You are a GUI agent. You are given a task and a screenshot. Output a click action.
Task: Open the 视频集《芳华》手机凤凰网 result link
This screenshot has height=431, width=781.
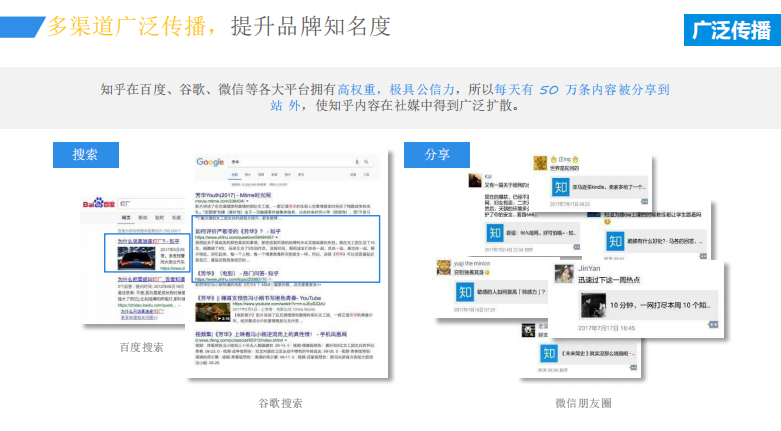coord(271,334)
